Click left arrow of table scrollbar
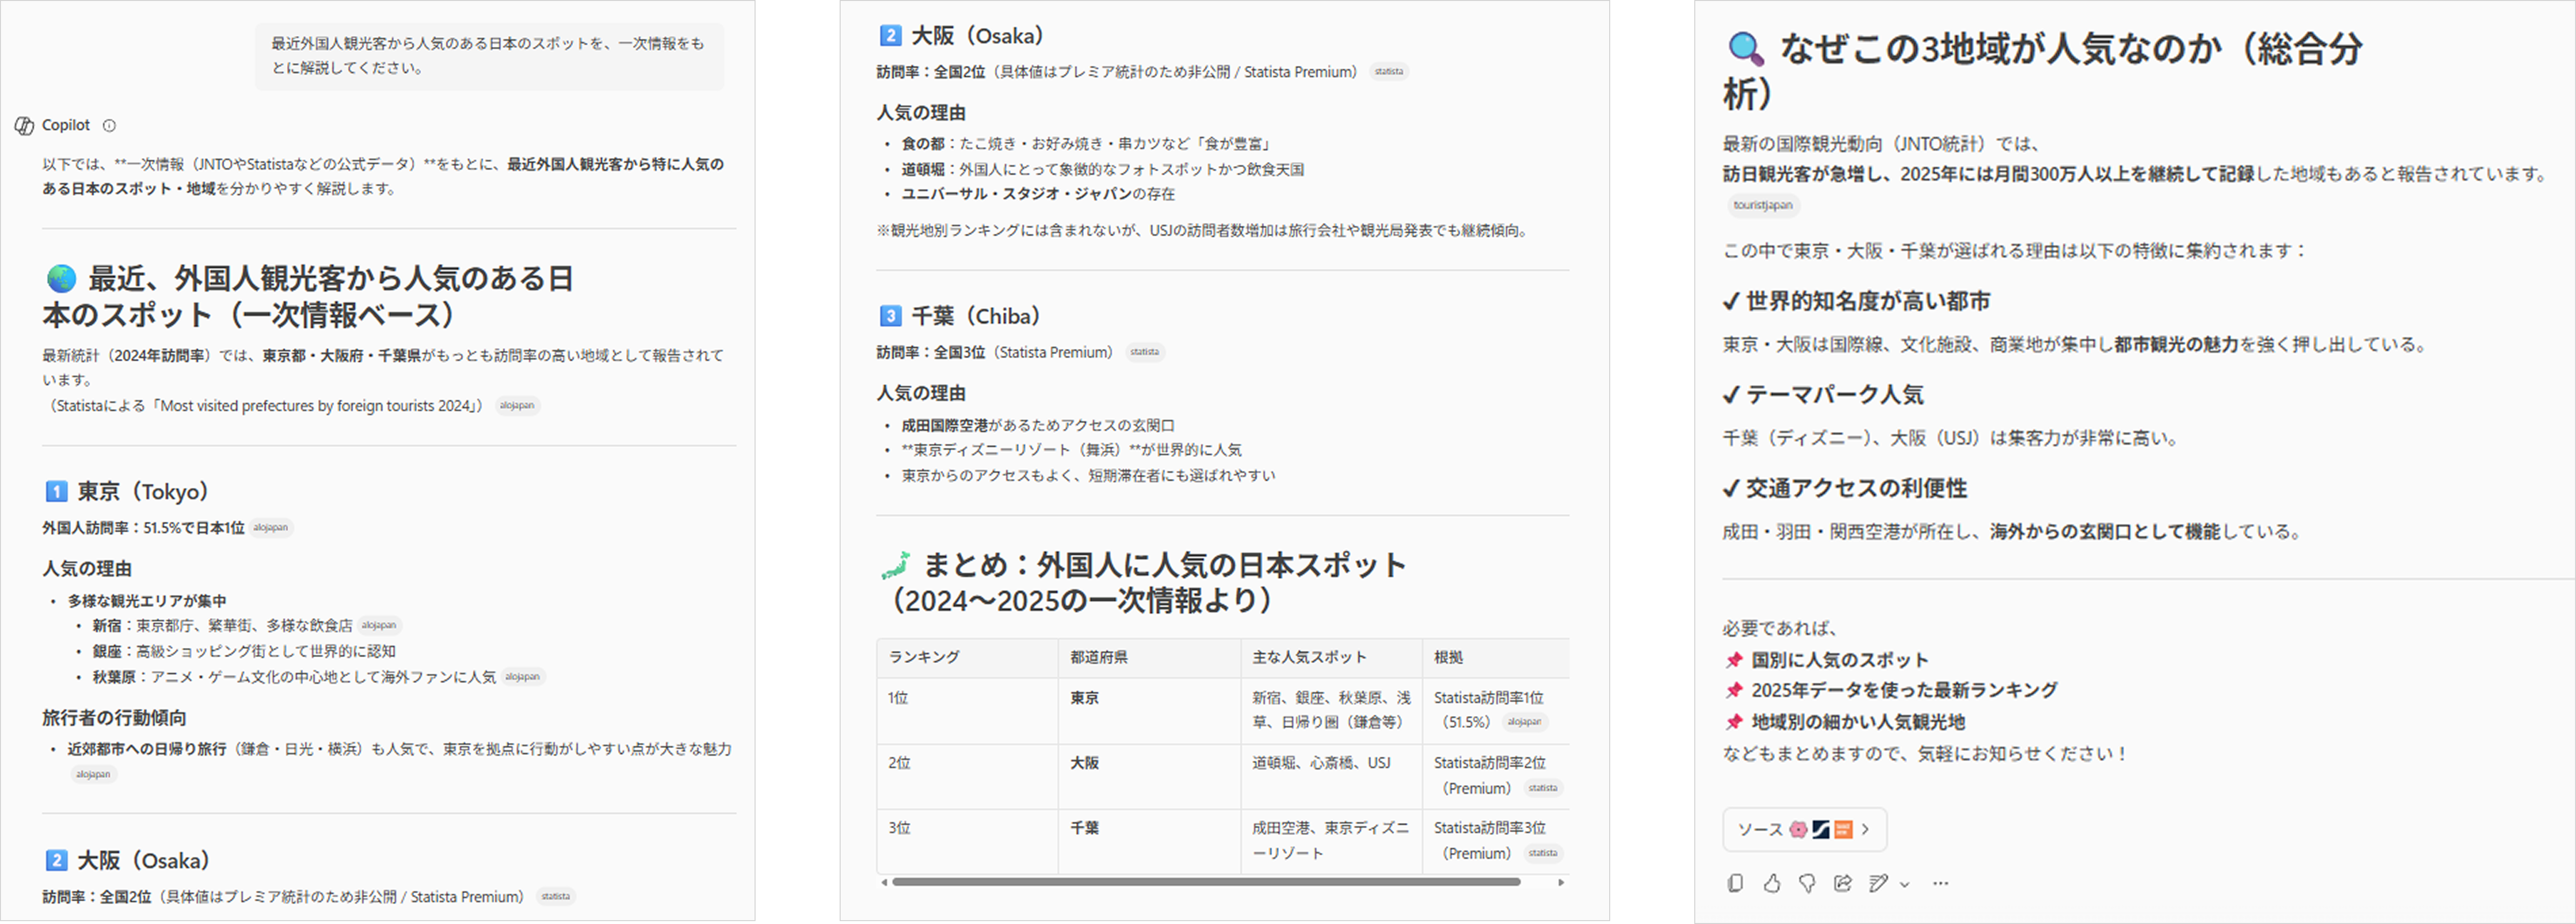 click(x=884, y=882)
